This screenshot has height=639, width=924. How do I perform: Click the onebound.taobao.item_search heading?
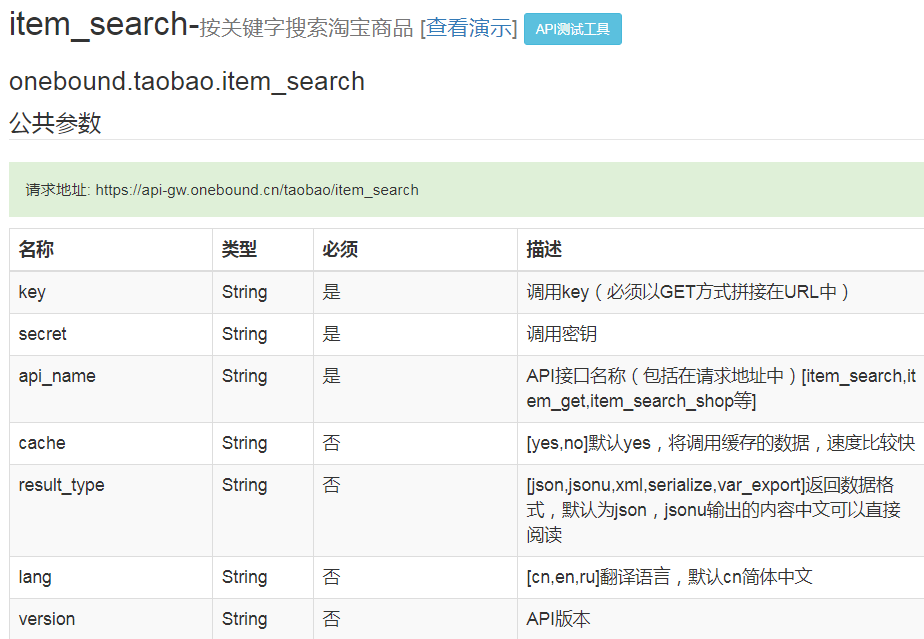point(187,81)
